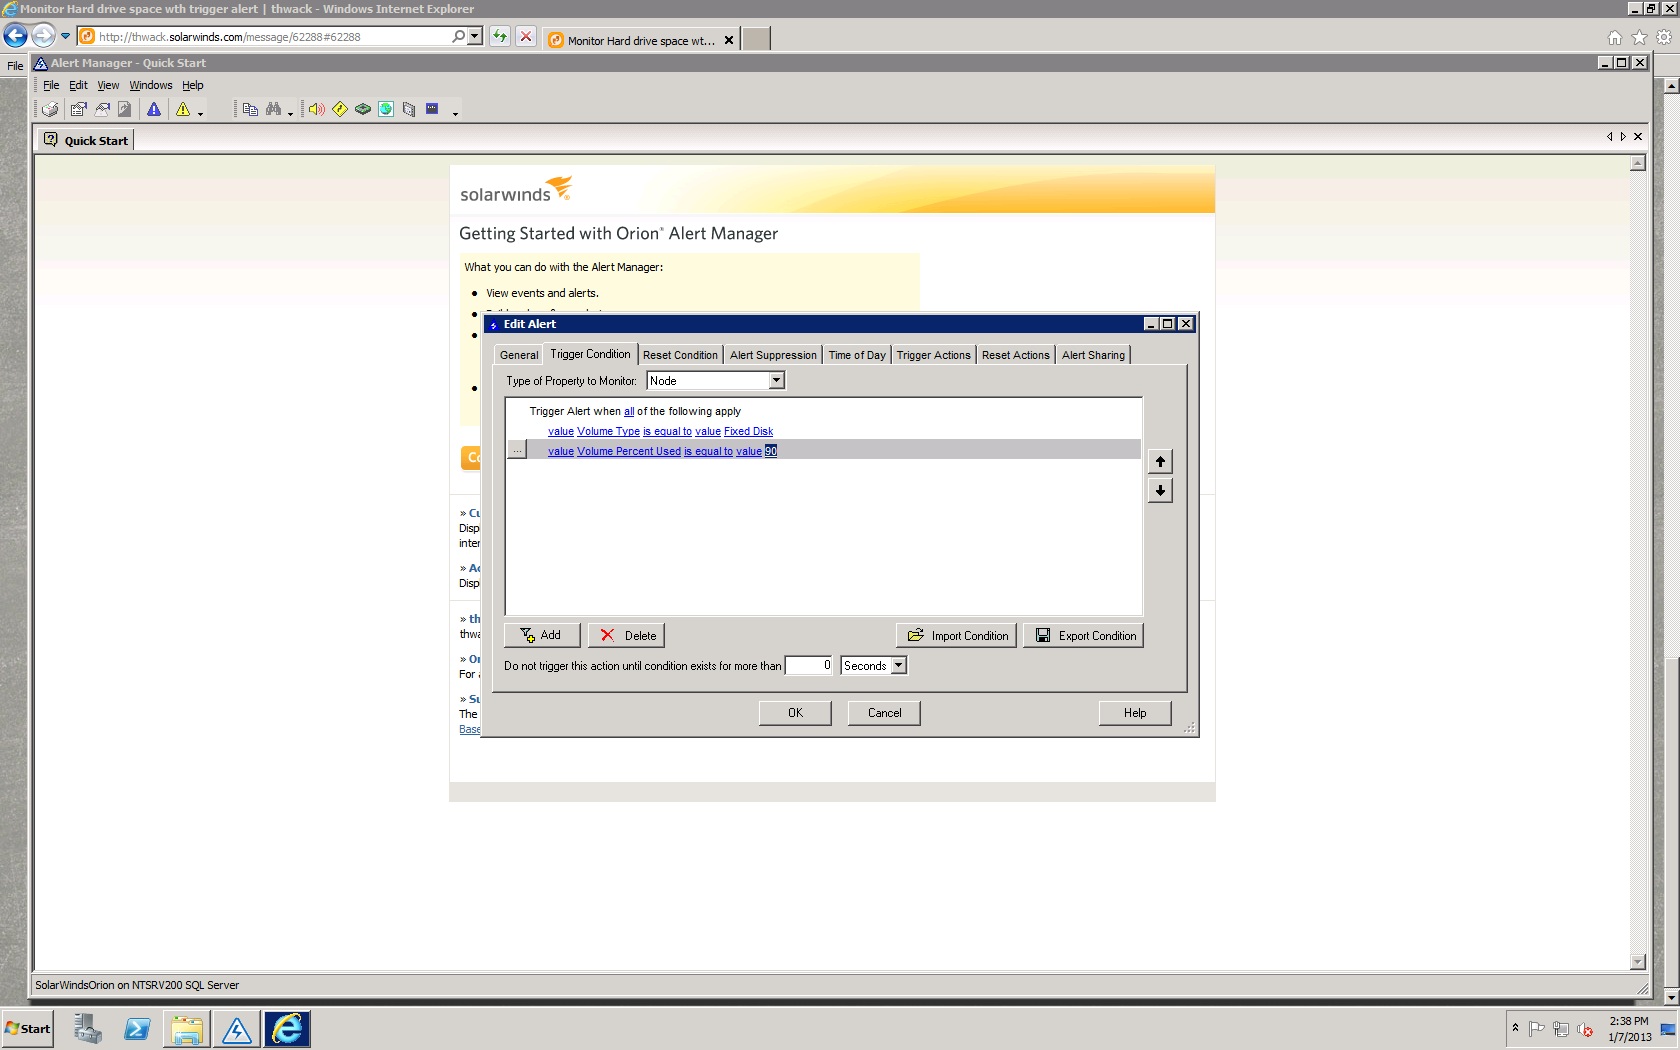Launch PowerShell from the taskbar
1680x1050 pixels.
pos(137,1029)
